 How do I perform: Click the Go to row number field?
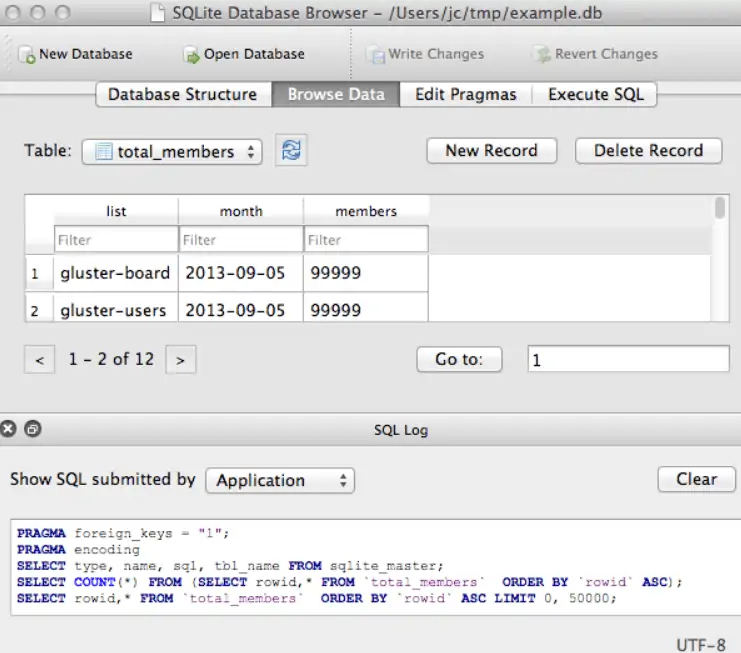coord(629,359)
